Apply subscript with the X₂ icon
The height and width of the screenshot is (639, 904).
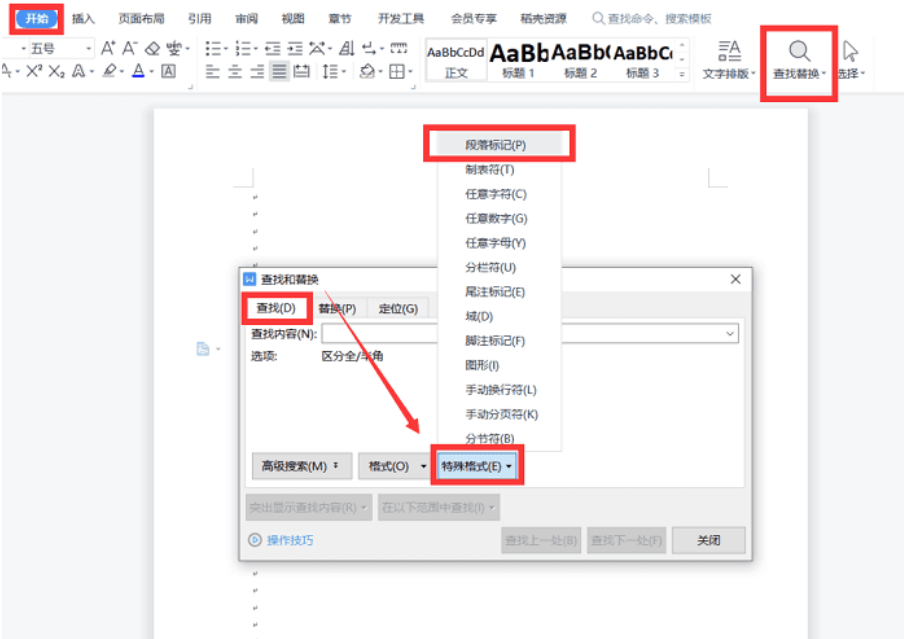(x=57, y=71)
